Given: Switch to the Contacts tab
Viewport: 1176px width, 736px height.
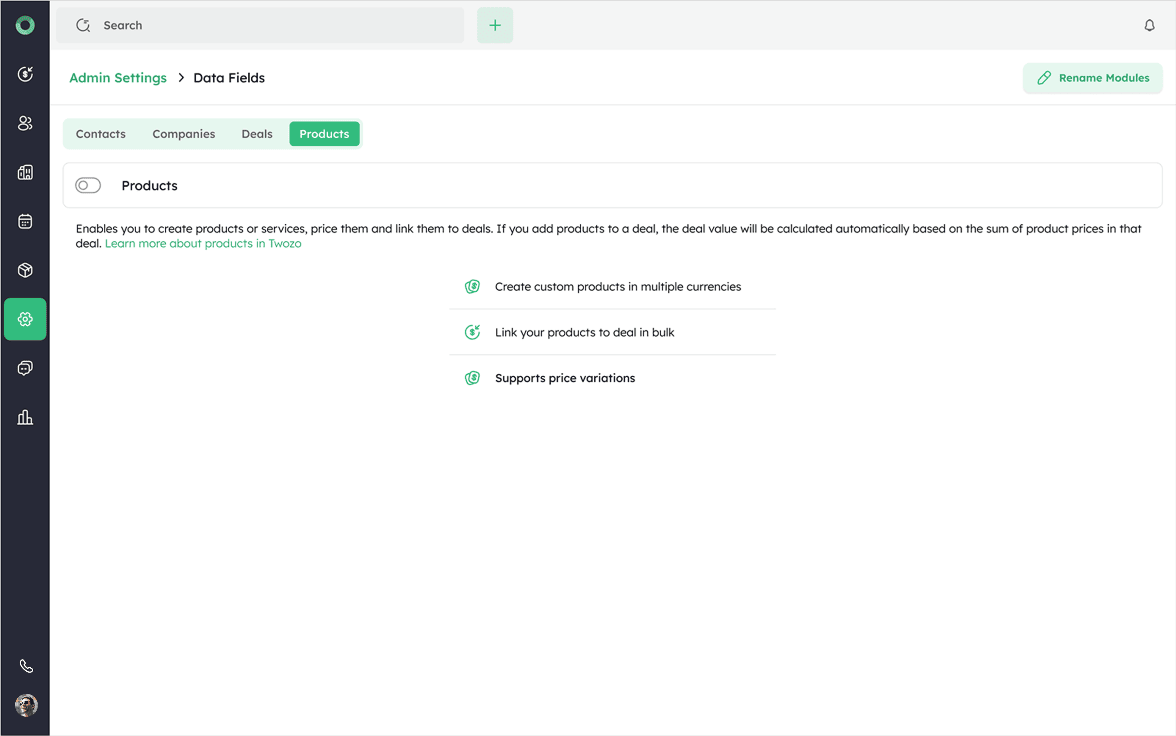Looking at the screenshot, I should pos(101,134).
